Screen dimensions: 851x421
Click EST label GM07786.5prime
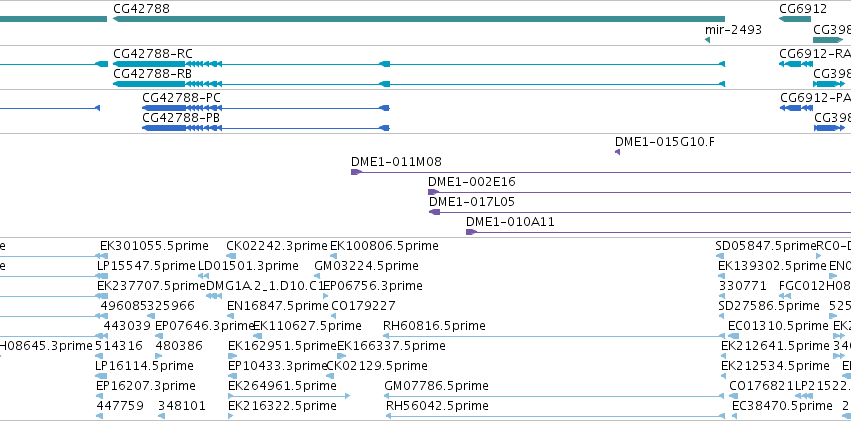pos(436,385)
